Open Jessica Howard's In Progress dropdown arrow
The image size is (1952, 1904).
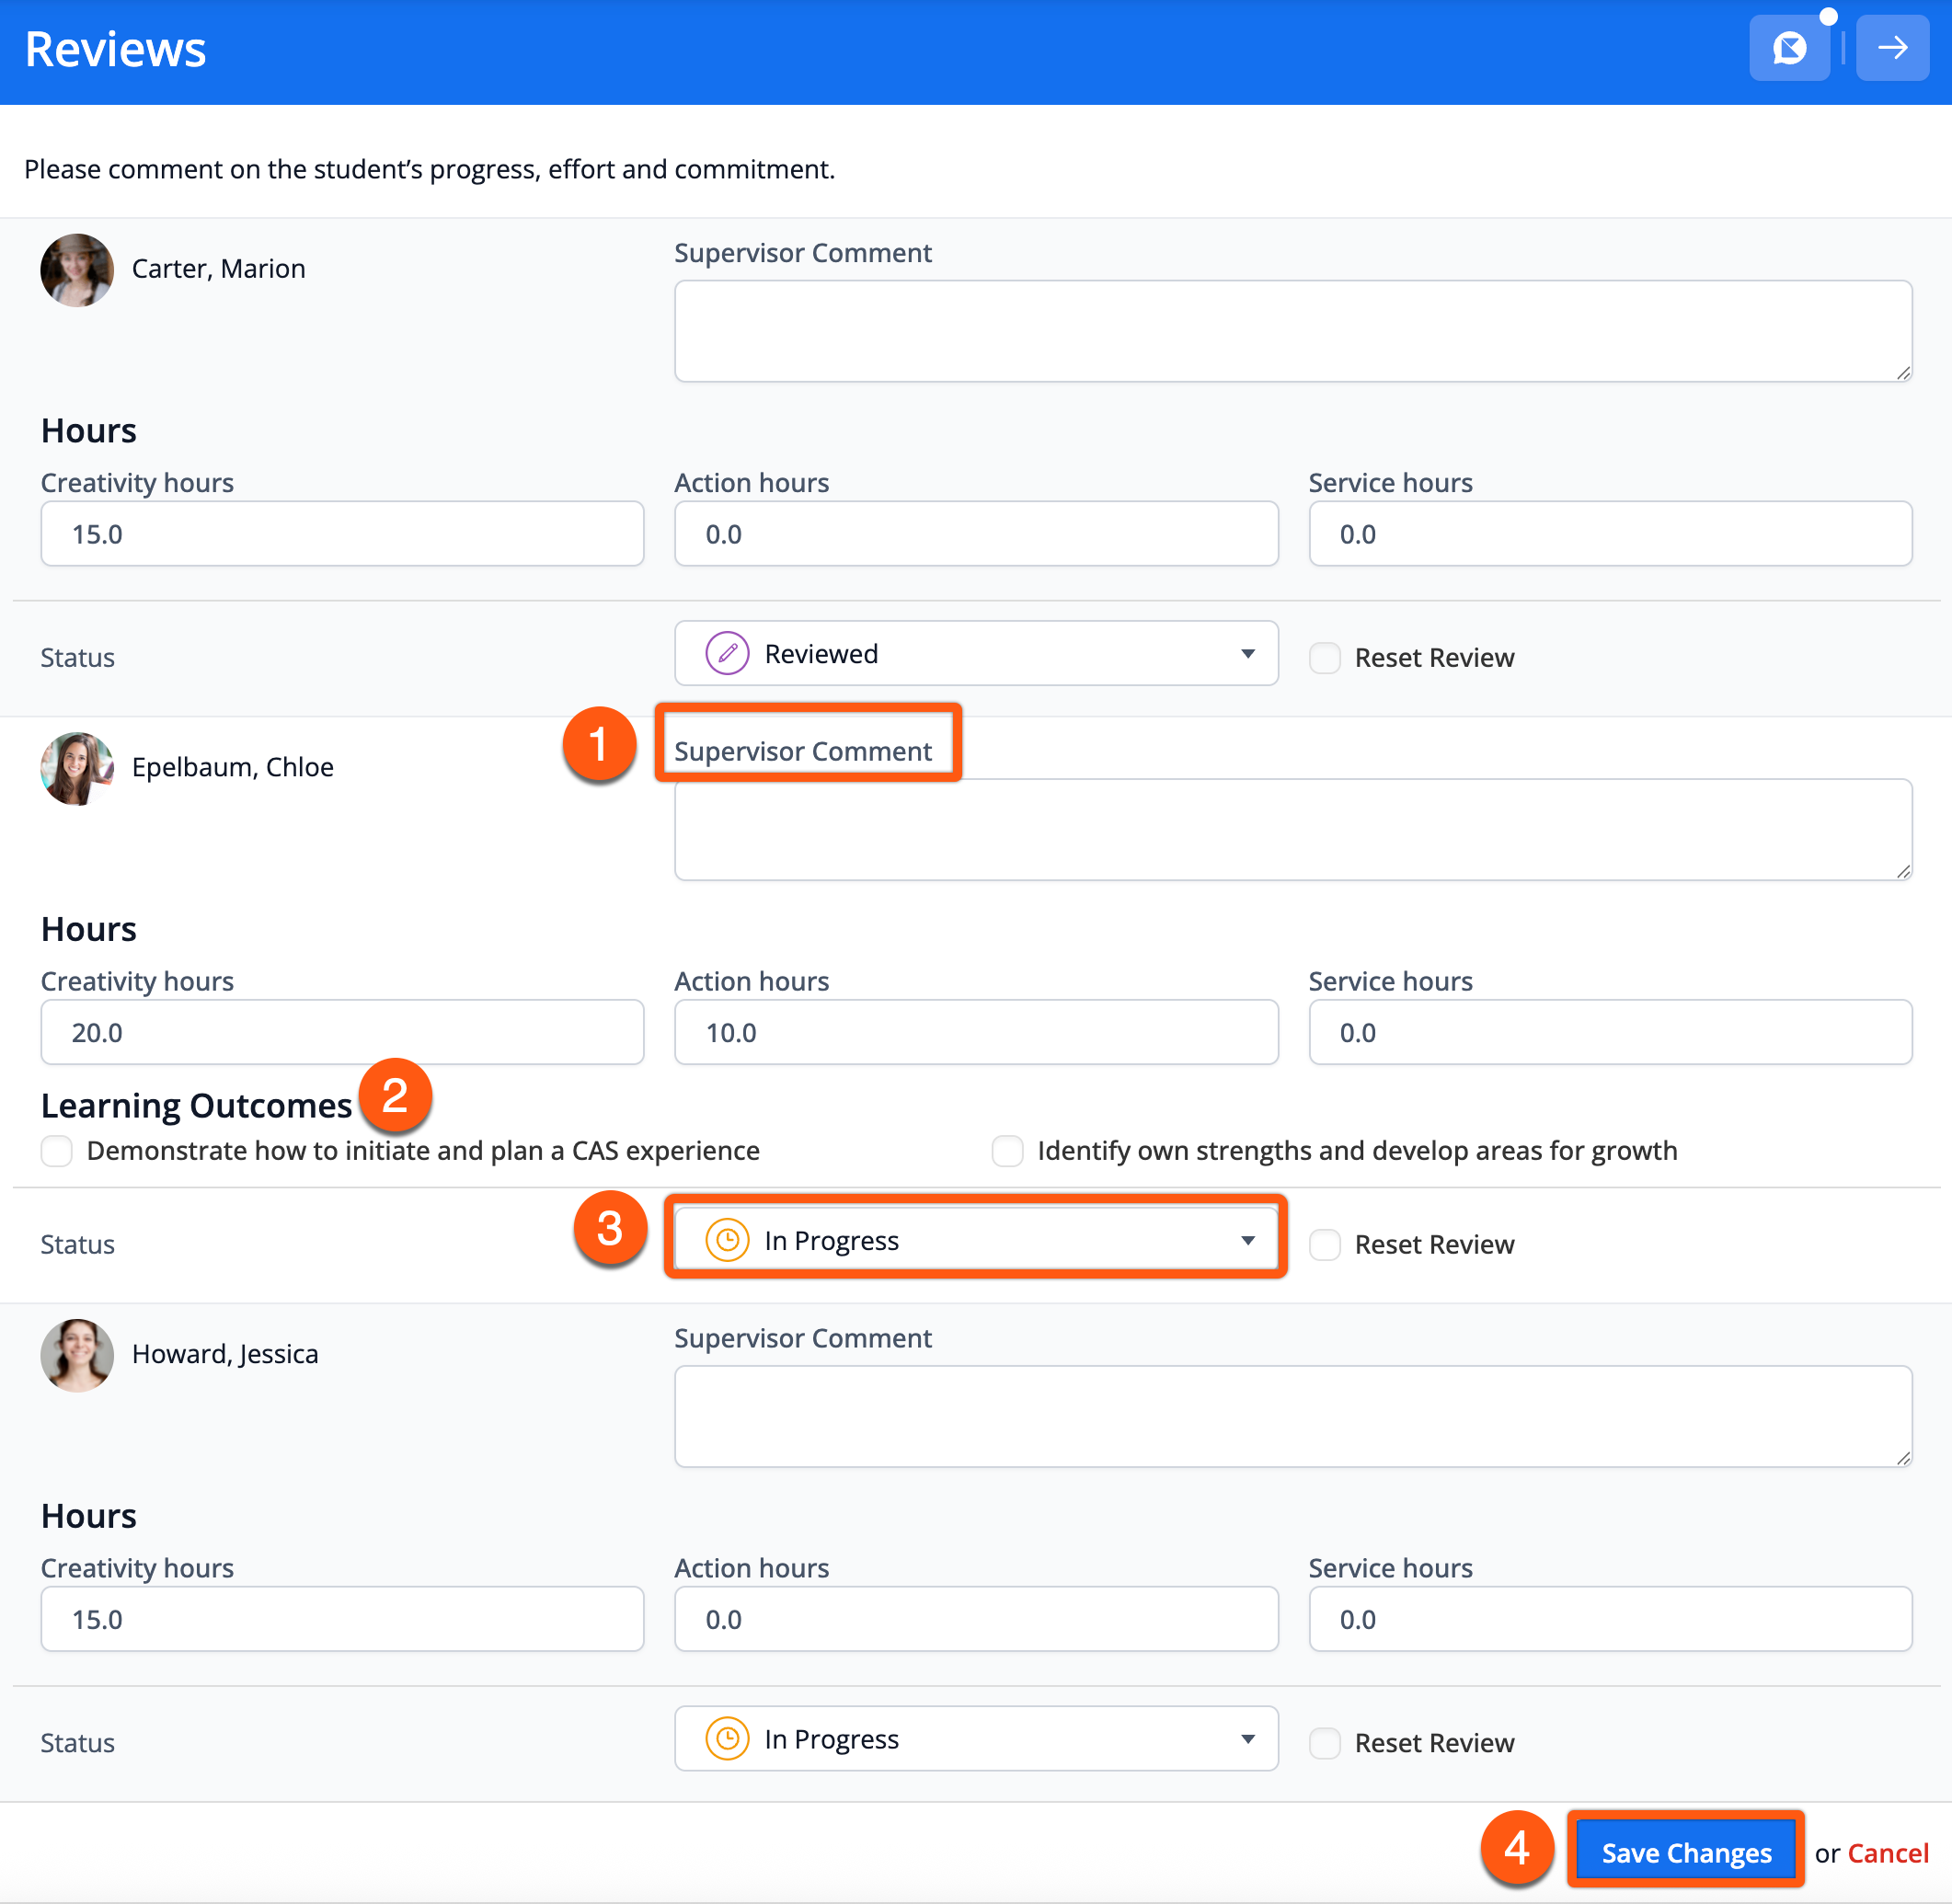1247,1739
